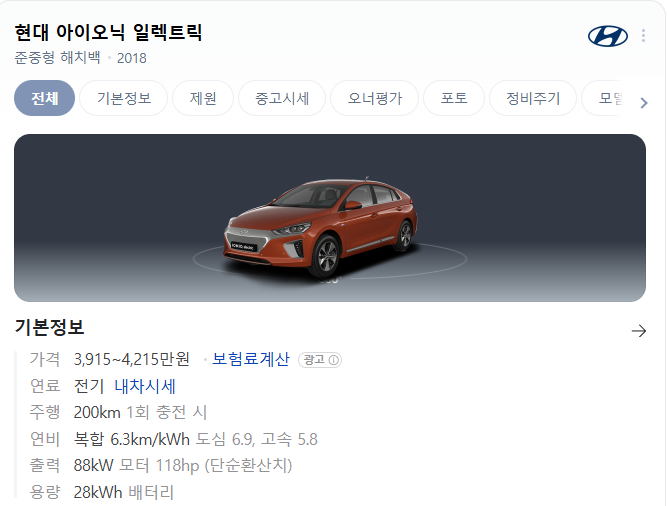Go to the 중고시세 tab
The image size is (667, 506).
(x=282, y=98)
